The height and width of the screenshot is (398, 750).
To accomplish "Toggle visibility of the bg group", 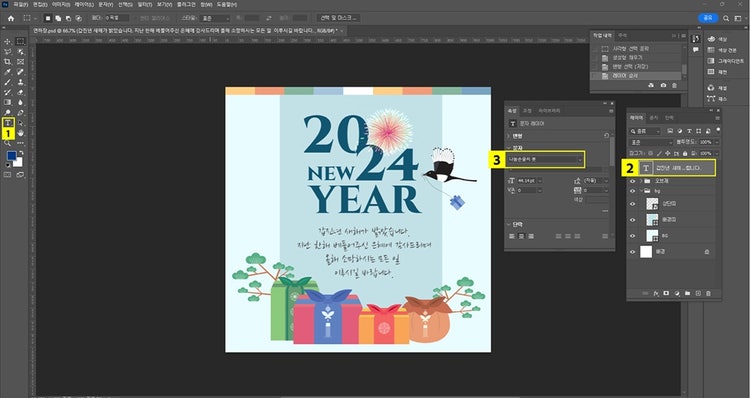I will click(633, 191).
